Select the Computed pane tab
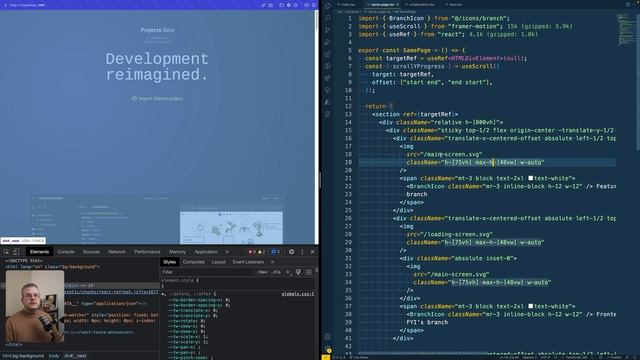640x360 pixels. 193,262
